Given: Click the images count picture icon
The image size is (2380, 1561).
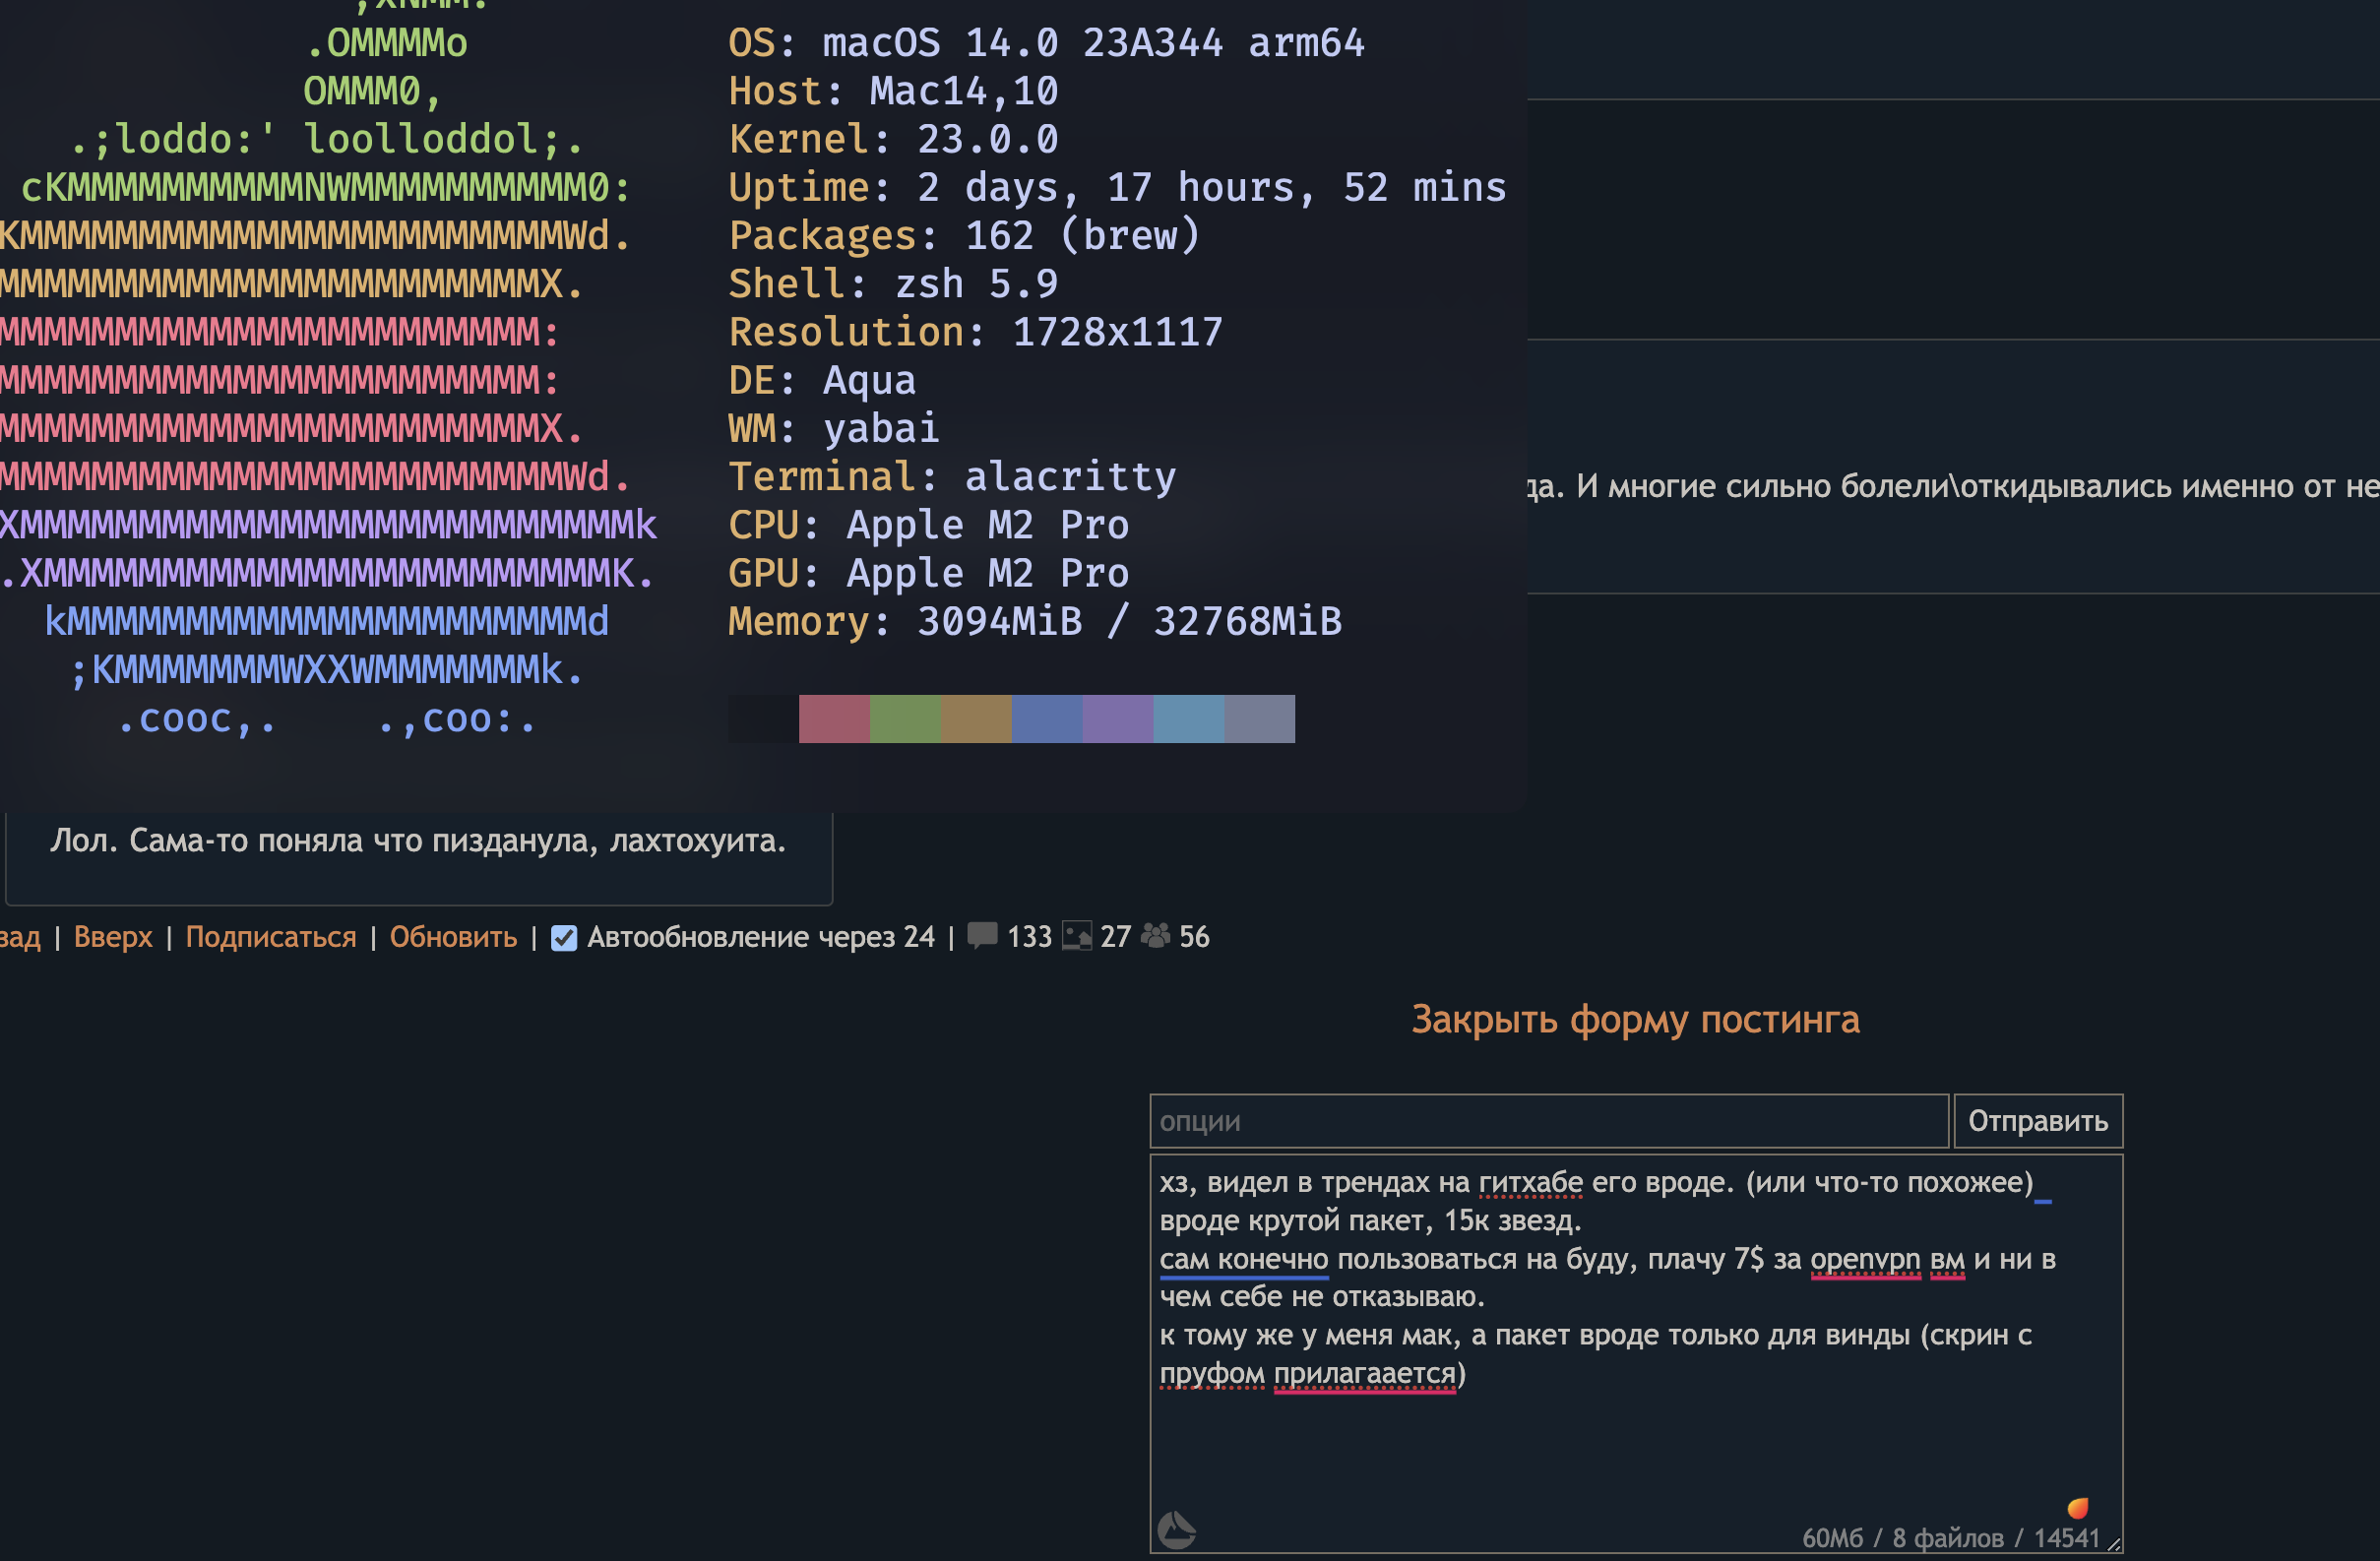Looking at the screenshot, I should pyautogui.click(x=1076, y=936).
